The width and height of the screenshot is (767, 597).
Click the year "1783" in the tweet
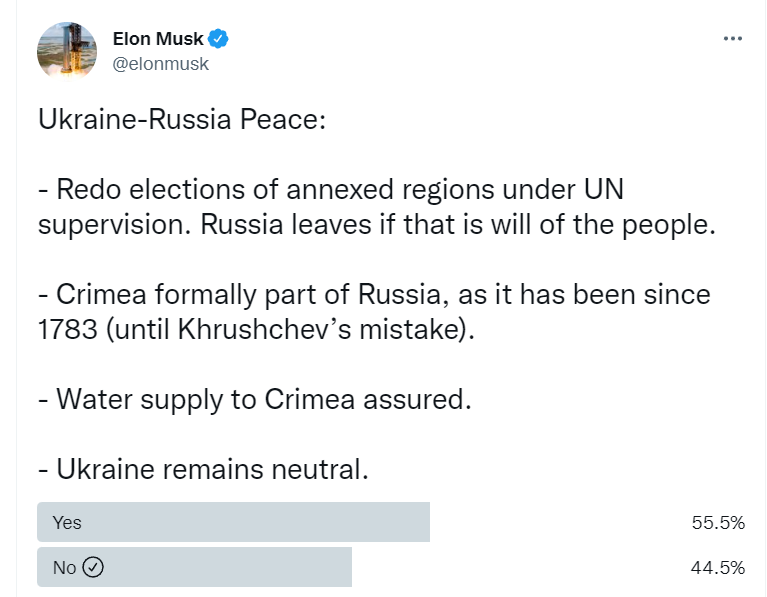coord(67,329)
